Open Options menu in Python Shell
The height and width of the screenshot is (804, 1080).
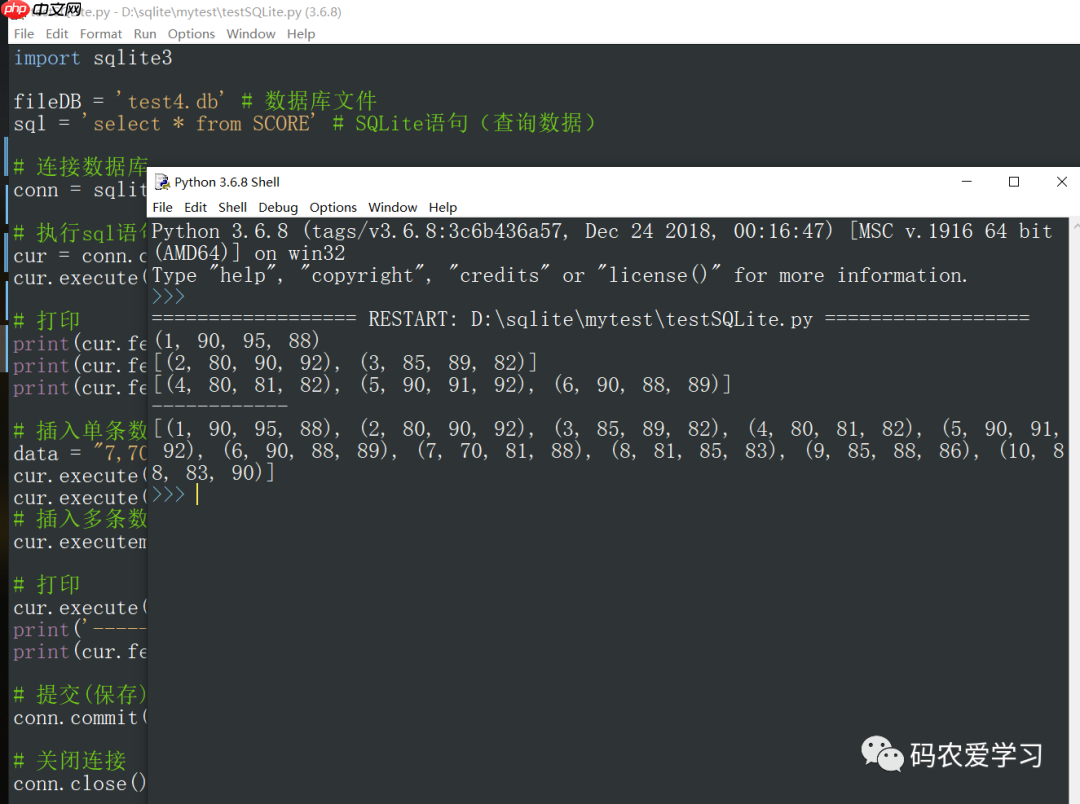pos(333,207)
